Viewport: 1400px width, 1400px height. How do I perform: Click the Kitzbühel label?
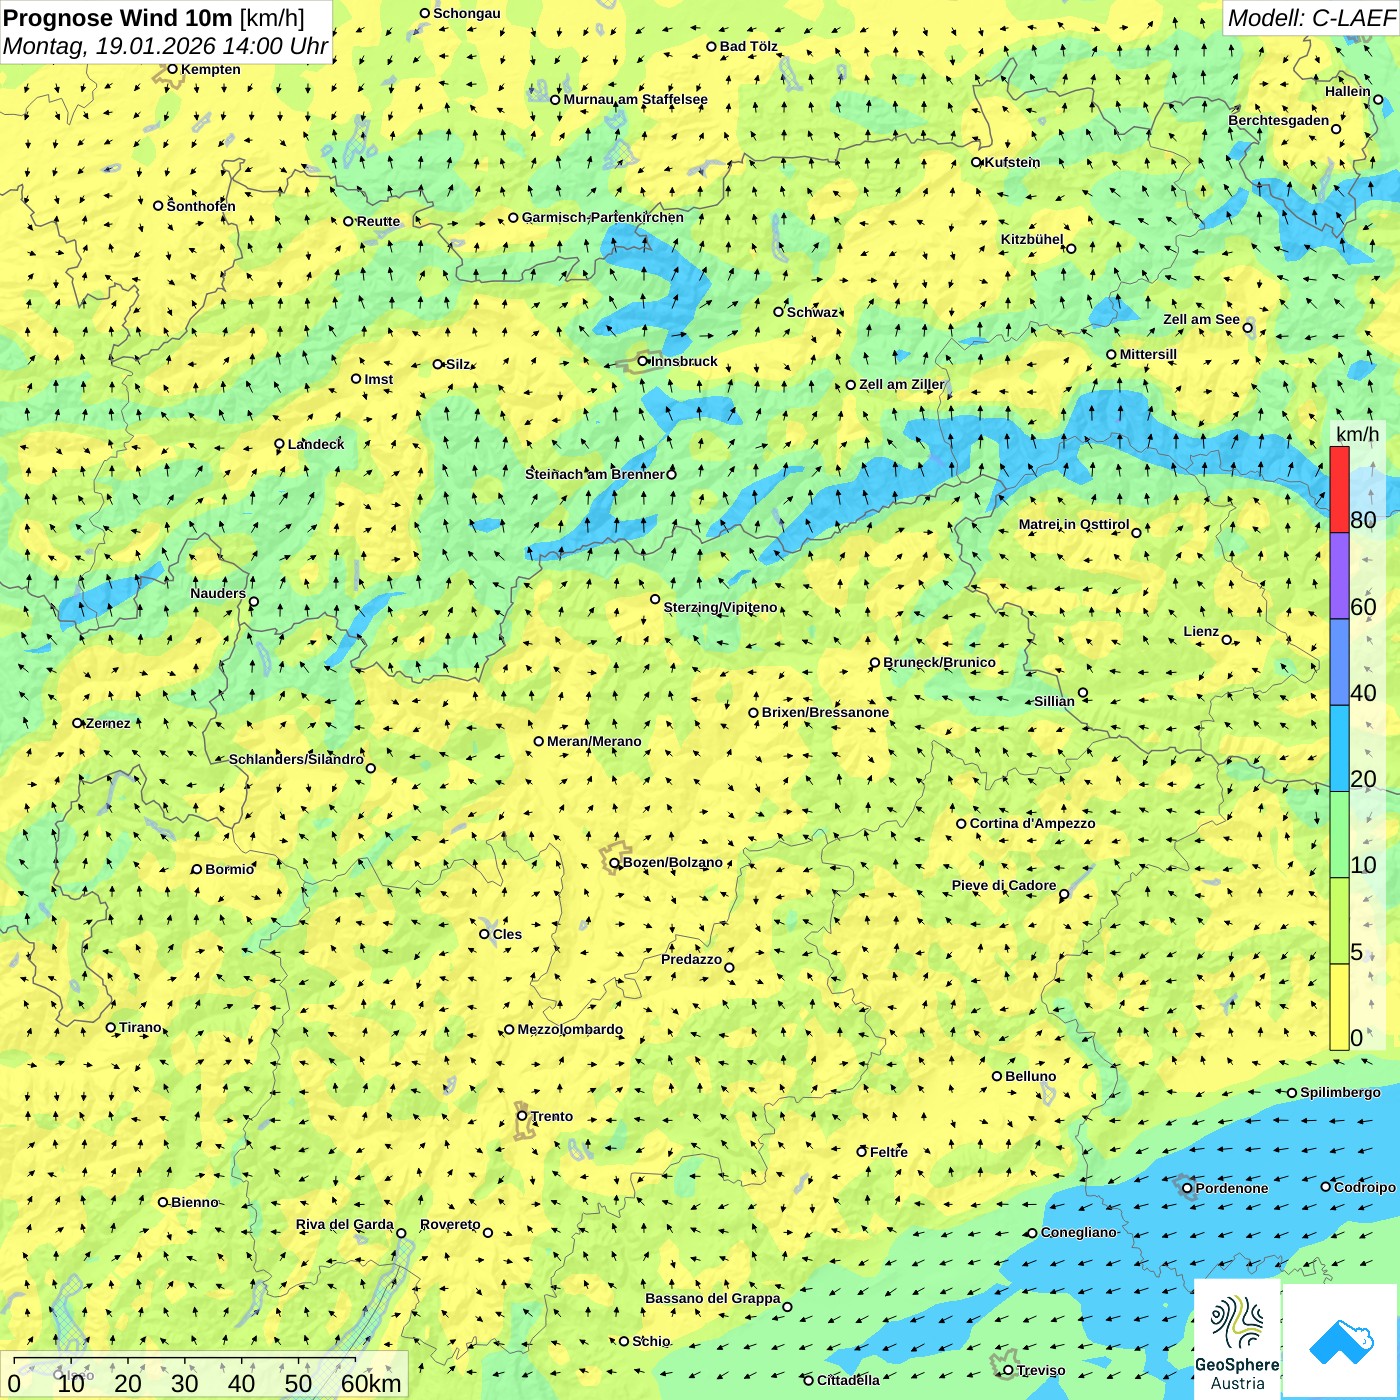tap(1032, 239)
